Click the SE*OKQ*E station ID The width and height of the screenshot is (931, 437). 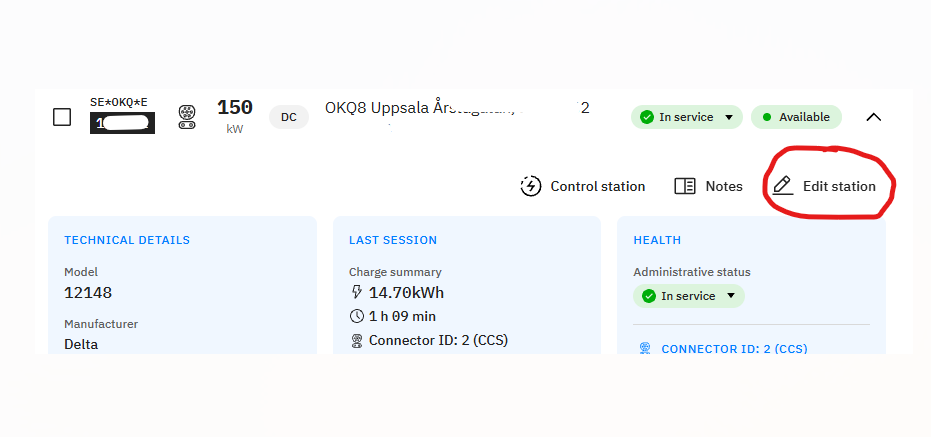click(119, 102)
